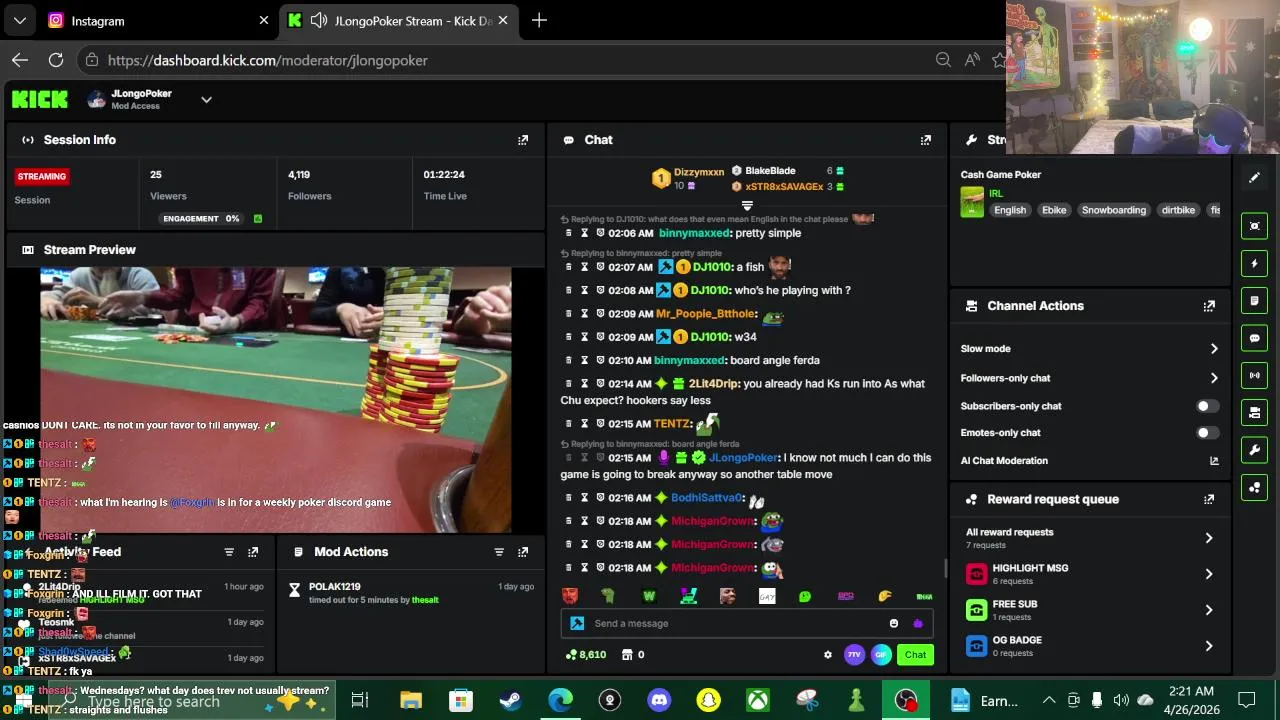Viewport: 1280px width, 720px height.
Task: Expand OG BADGE reward requests
Action: [x=1209, y=646]
